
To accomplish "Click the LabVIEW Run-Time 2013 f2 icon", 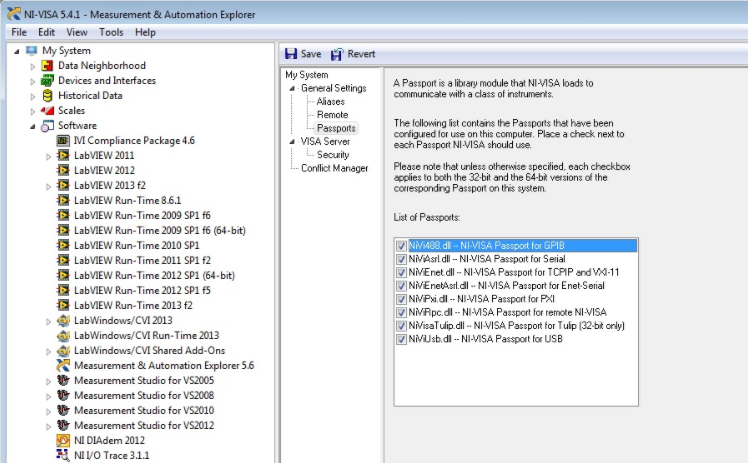I will point(63,305).
